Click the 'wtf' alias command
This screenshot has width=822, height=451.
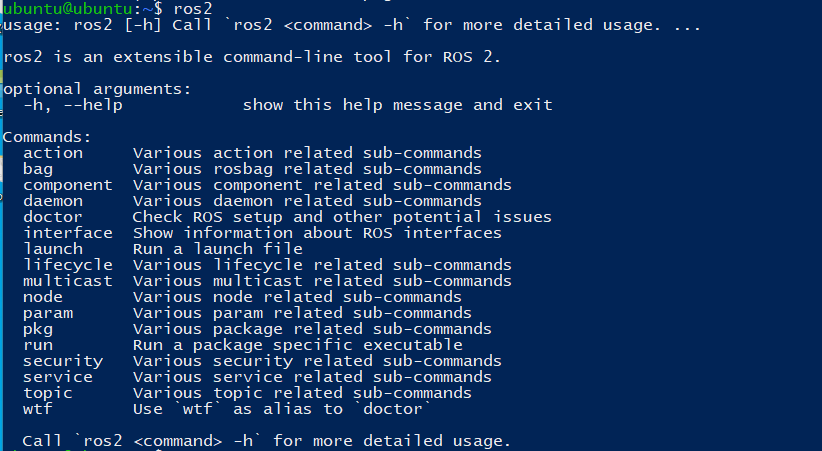37,409
